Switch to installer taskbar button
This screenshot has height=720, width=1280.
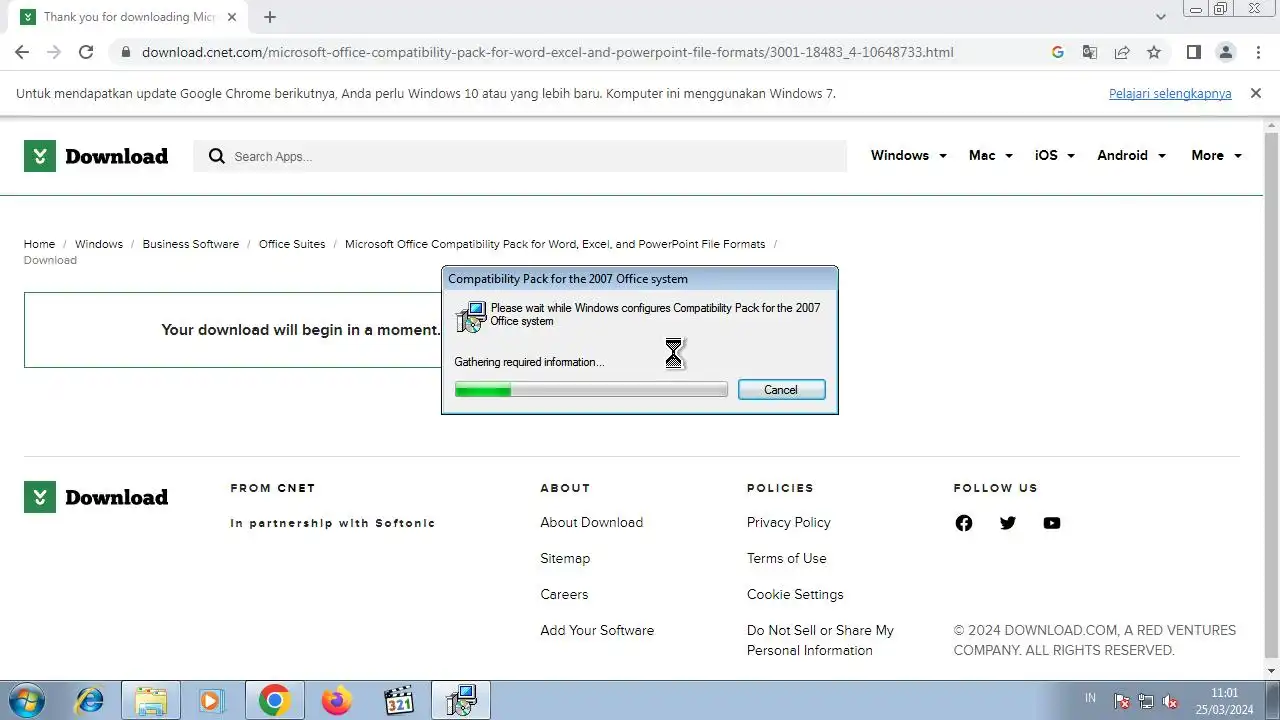point(461,700)
